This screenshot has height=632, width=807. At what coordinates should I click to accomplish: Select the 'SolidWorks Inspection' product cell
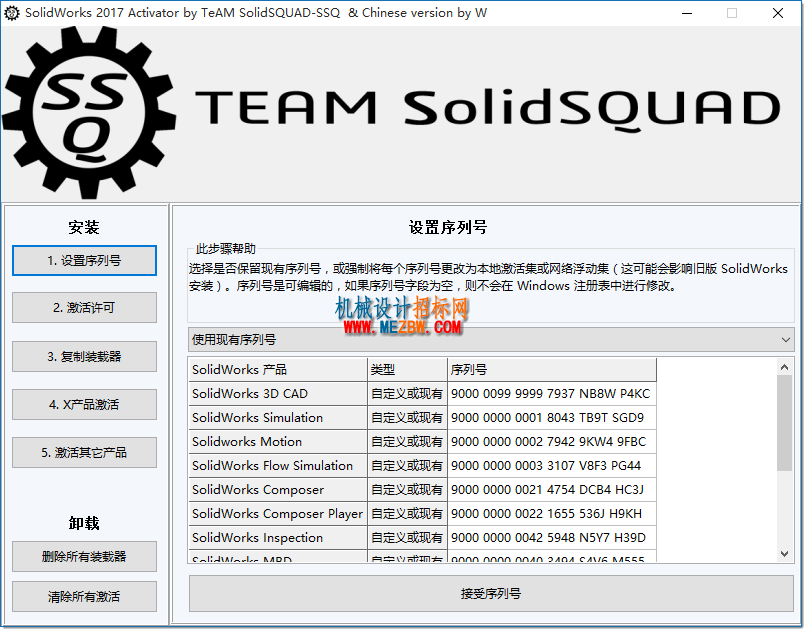(278, 538)
